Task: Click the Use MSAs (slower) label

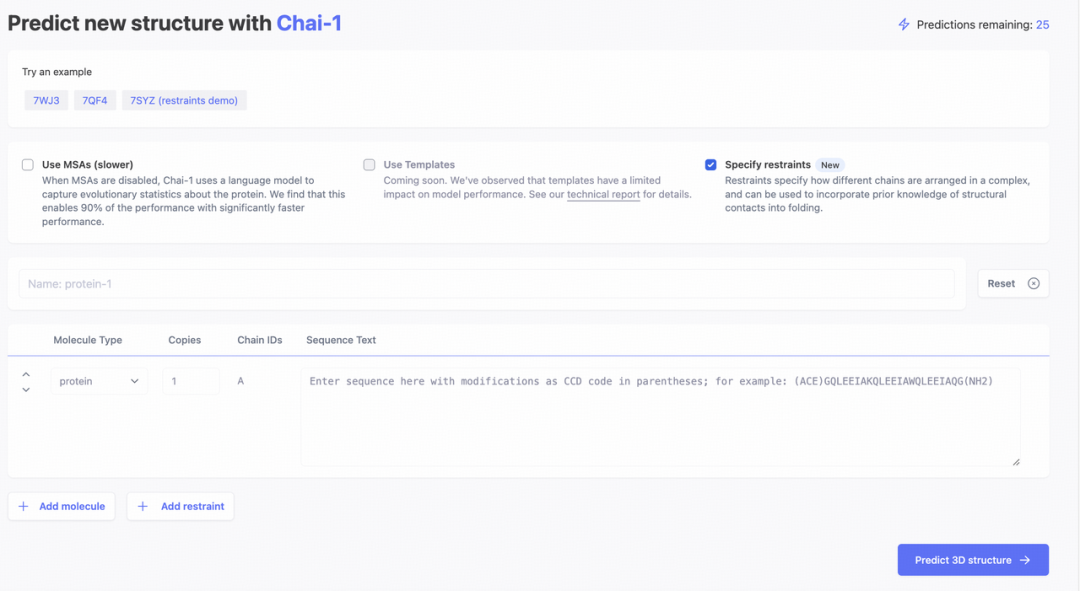Action: pos(87,165)
